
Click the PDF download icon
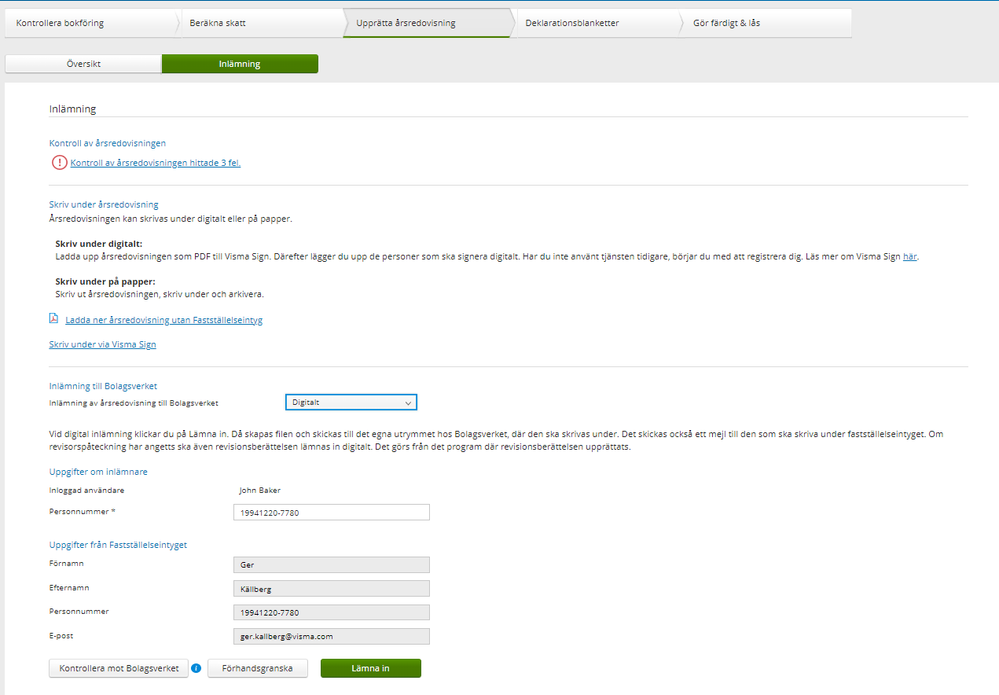point(54,319)
